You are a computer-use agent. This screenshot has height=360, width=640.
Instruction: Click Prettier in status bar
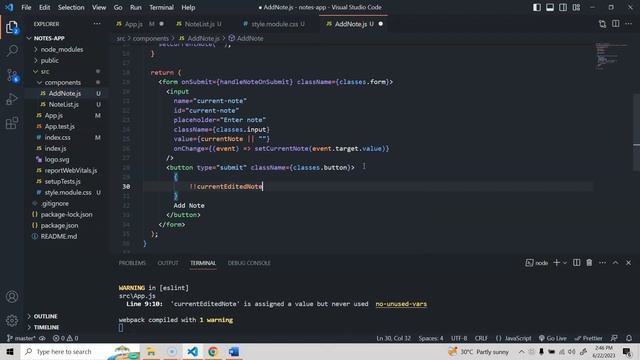[x=588, y=338]
